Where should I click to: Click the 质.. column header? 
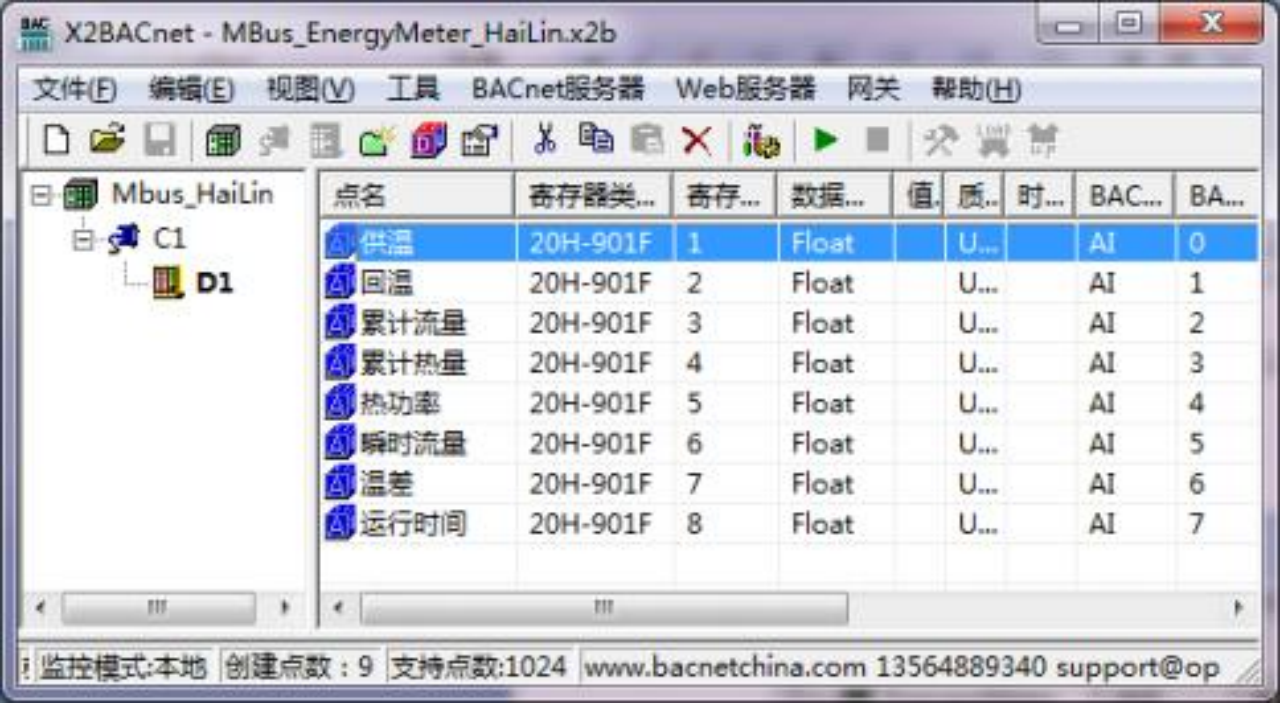[x=975, y=196]
